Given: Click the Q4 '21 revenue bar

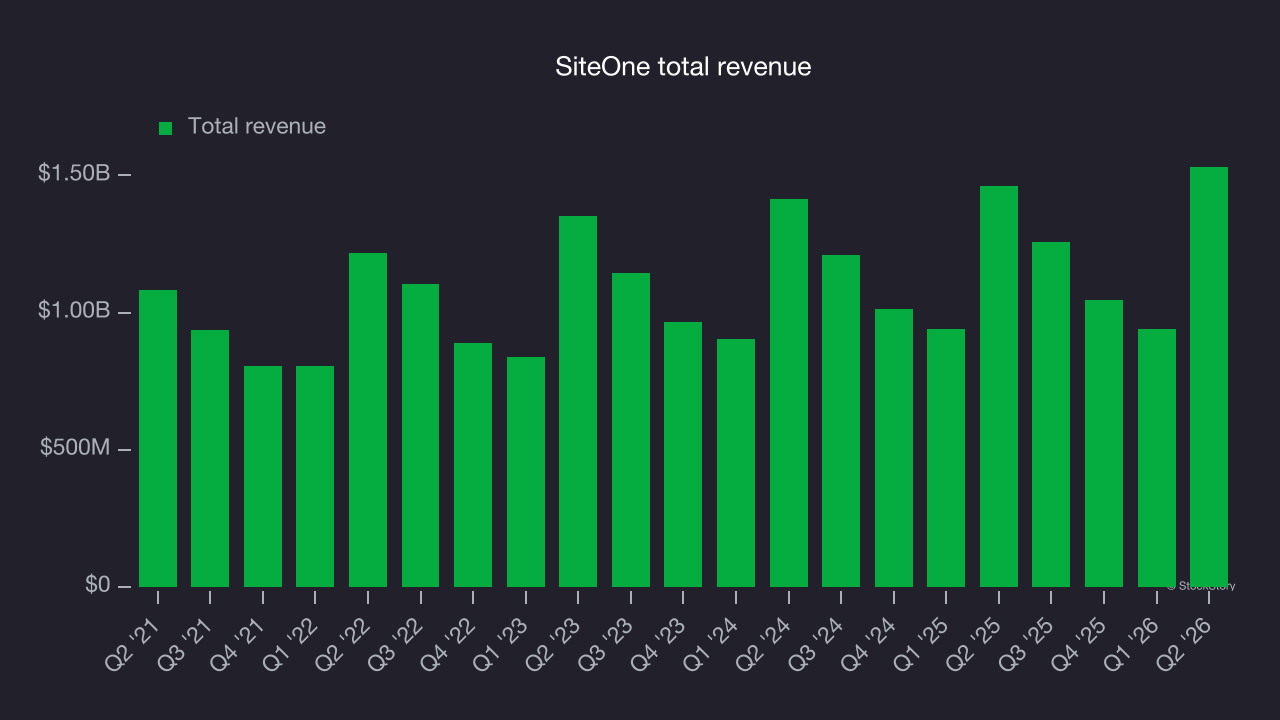Looking at the screenshot, I should [x=263, y=476].
